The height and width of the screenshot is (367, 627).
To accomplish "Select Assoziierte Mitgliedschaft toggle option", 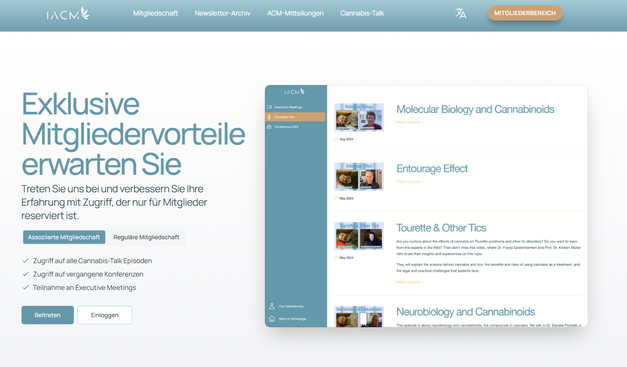I will click(64, 237).
